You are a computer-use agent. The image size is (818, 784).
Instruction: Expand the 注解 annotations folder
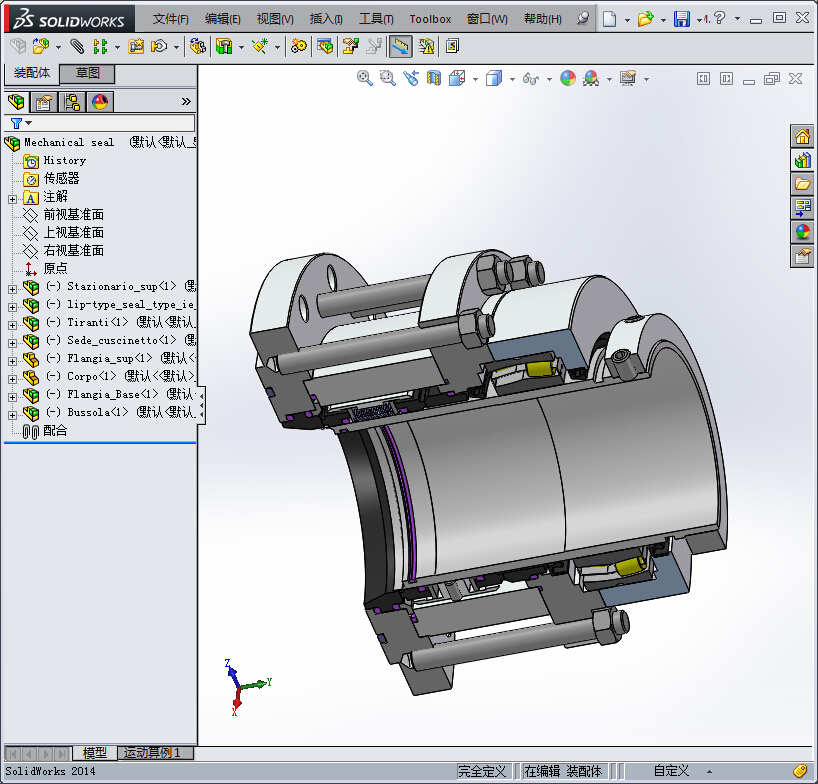point(12,197)
